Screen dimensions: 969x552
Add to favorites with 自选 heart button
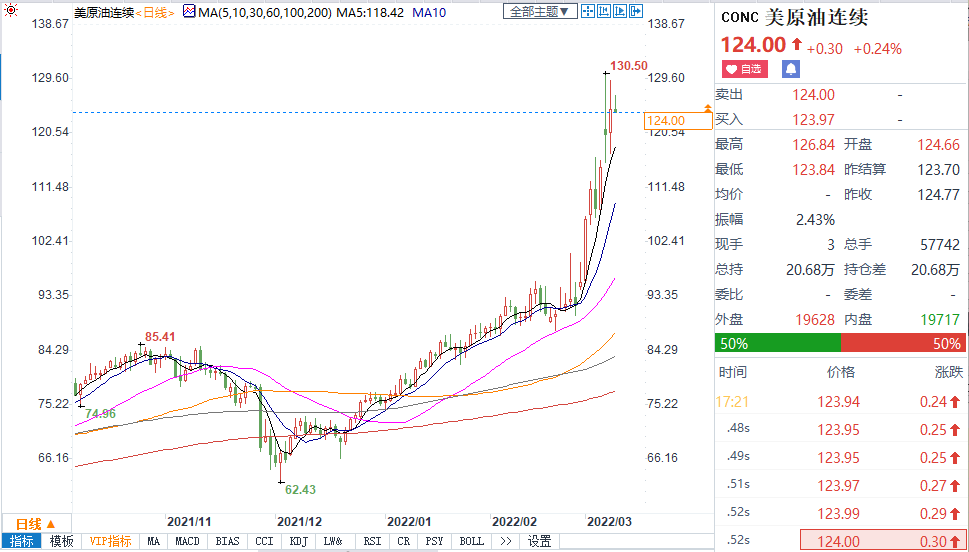pos(744,69)
